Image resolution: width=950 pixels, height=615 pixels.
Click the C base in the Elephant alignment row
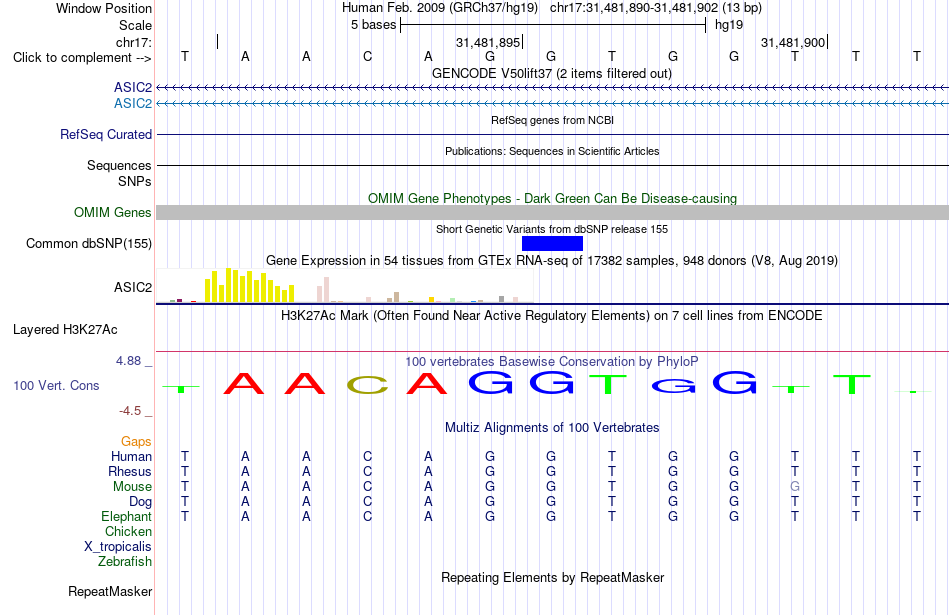pos(367,516)
